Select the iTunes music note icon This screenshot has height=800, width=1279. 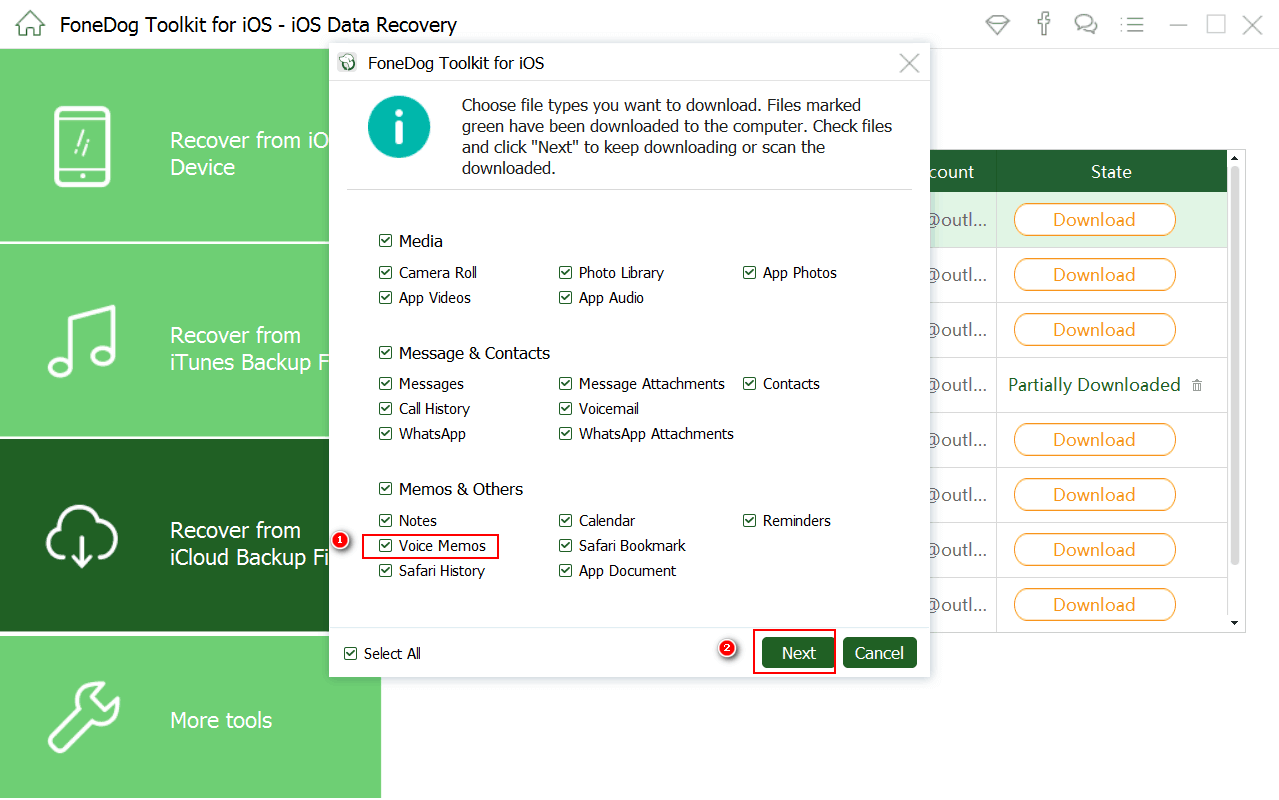82,341
